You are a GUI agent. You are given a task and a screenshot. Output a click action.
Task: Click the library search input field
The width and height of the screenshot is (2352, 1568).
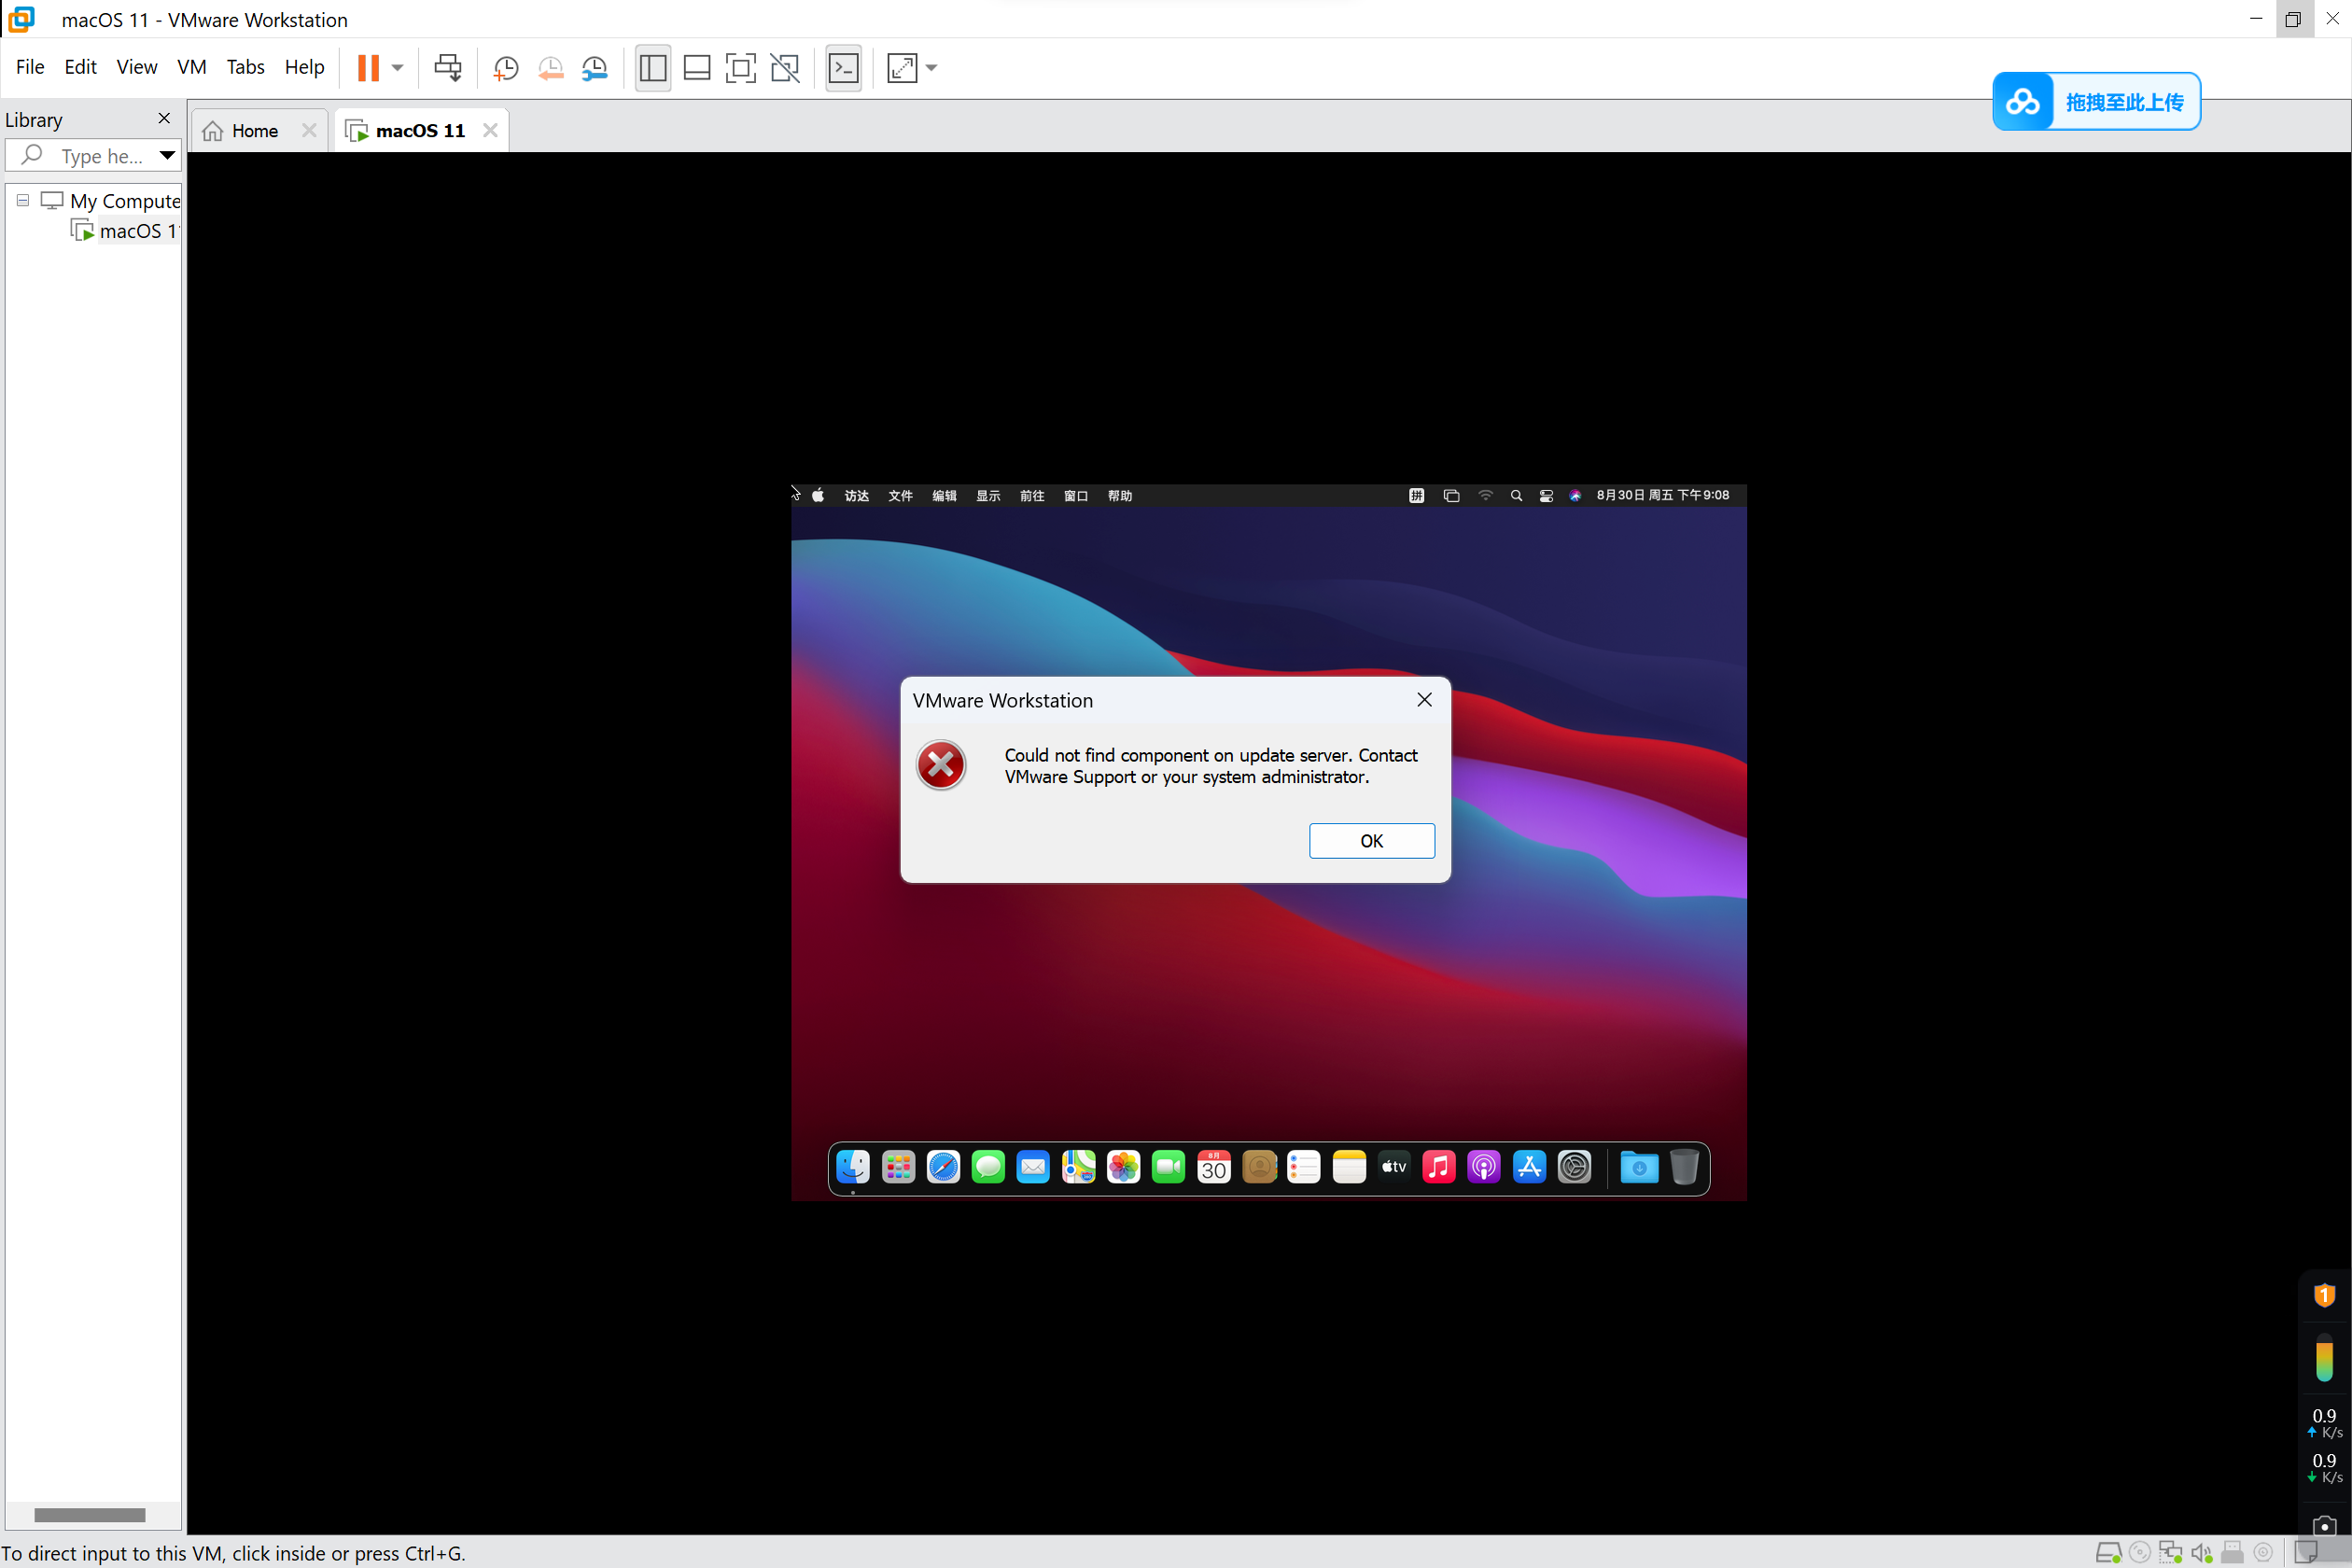point(100,156)
